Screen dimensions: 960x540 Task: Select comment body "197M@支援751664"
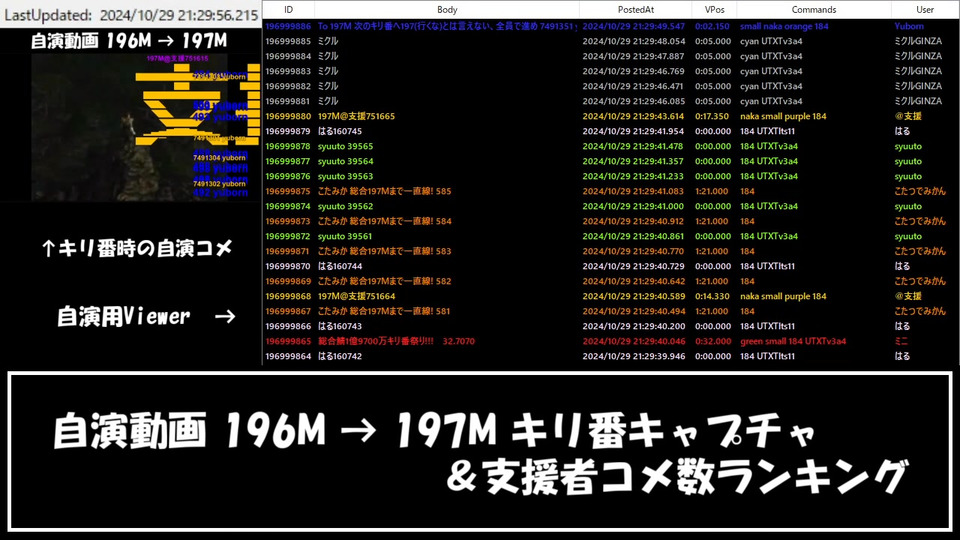(356, 296)
